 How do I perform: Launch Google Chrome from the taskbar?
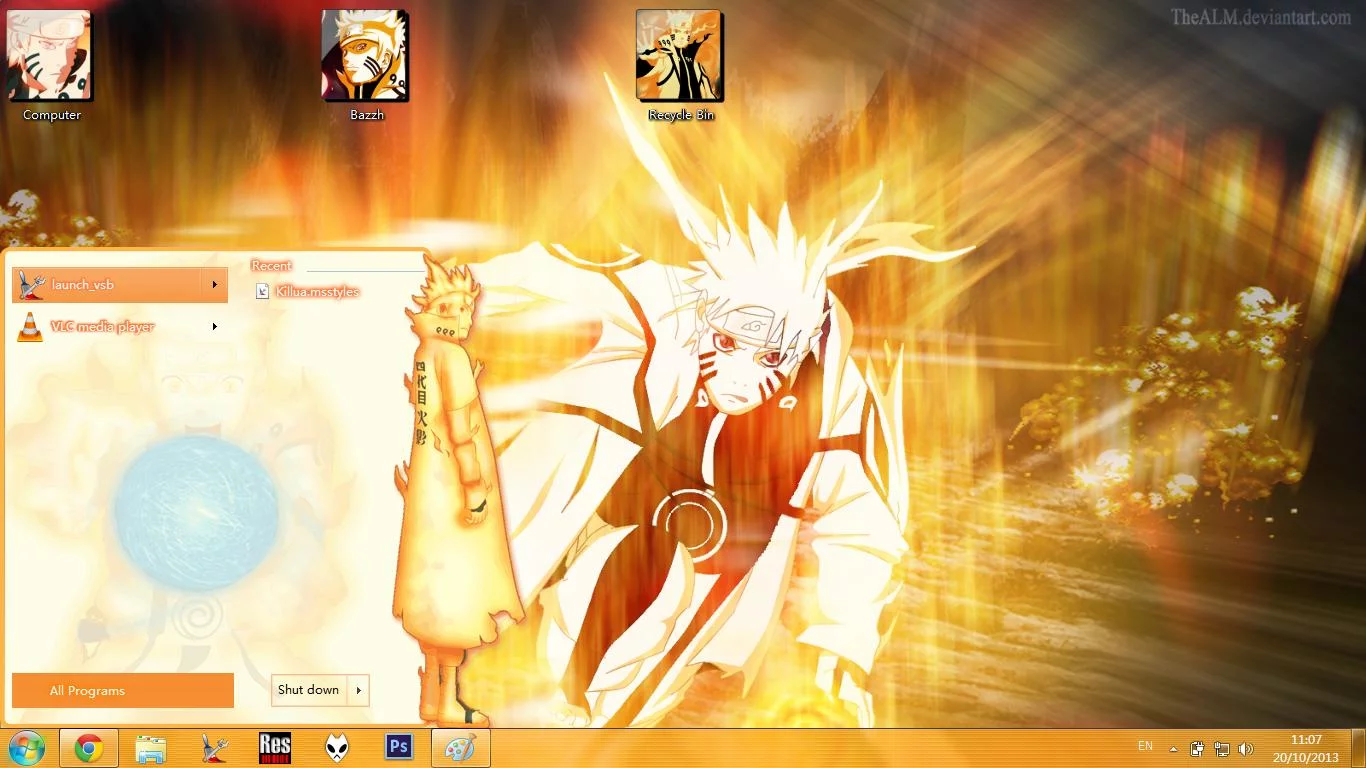(x=89, y=748)
